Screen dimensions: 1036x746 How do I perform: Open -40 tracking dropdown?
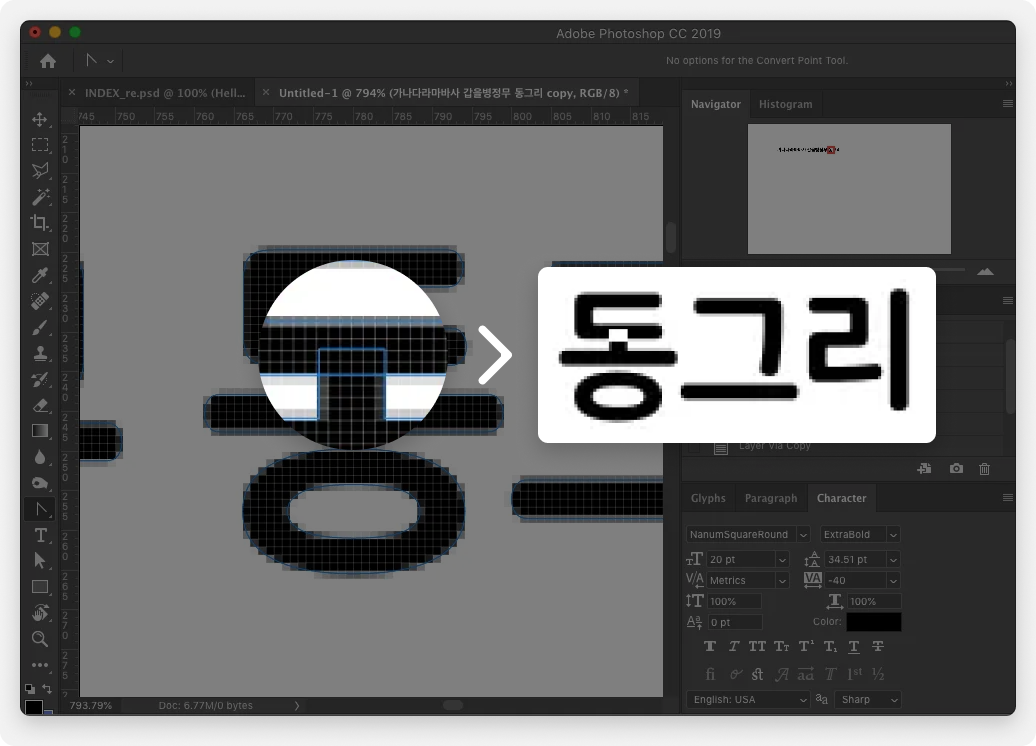(x=893, y=580)
